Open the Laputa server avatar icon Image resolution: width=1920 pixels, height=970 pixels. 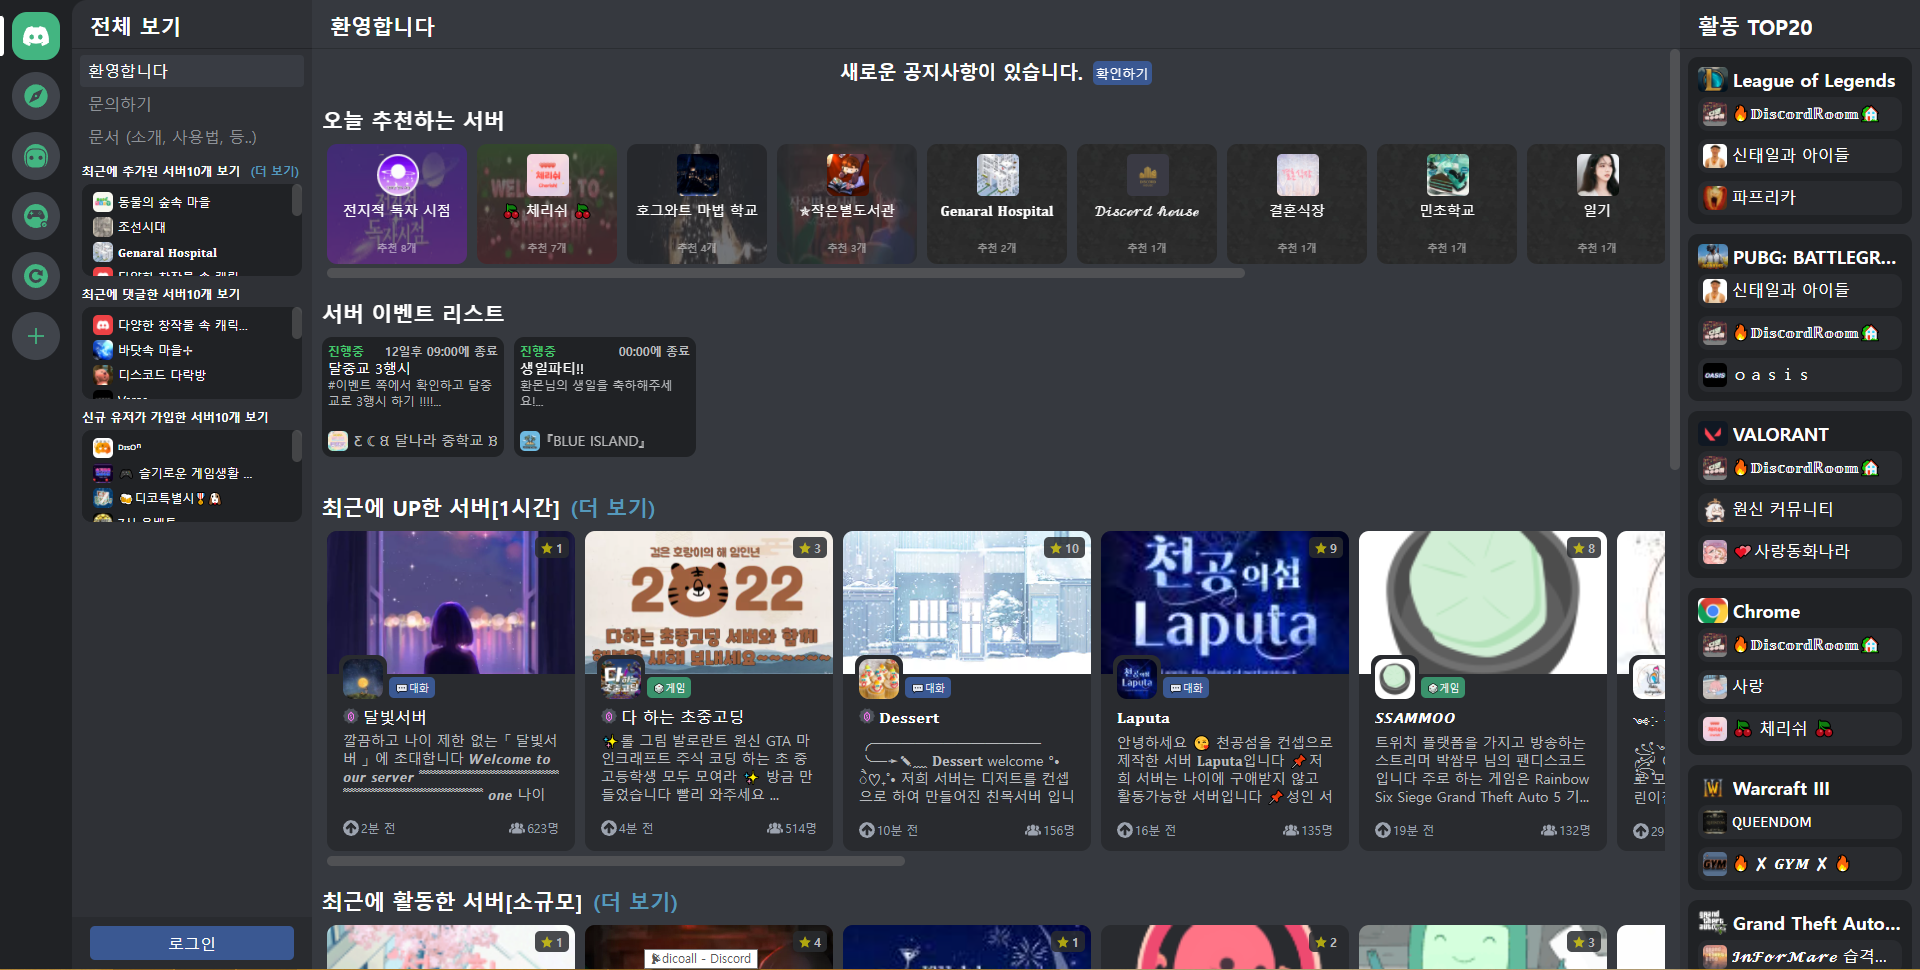tap(1137, 679)
